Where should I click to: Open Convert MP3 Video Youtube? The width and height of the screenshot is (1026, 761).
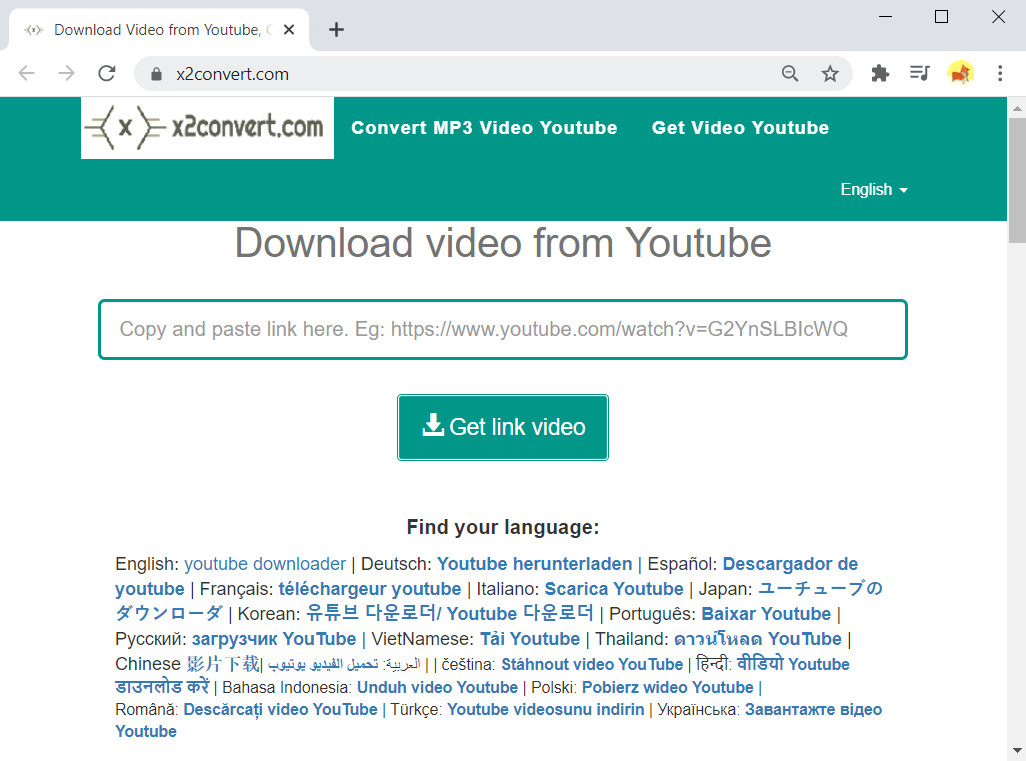coord(484,127)
